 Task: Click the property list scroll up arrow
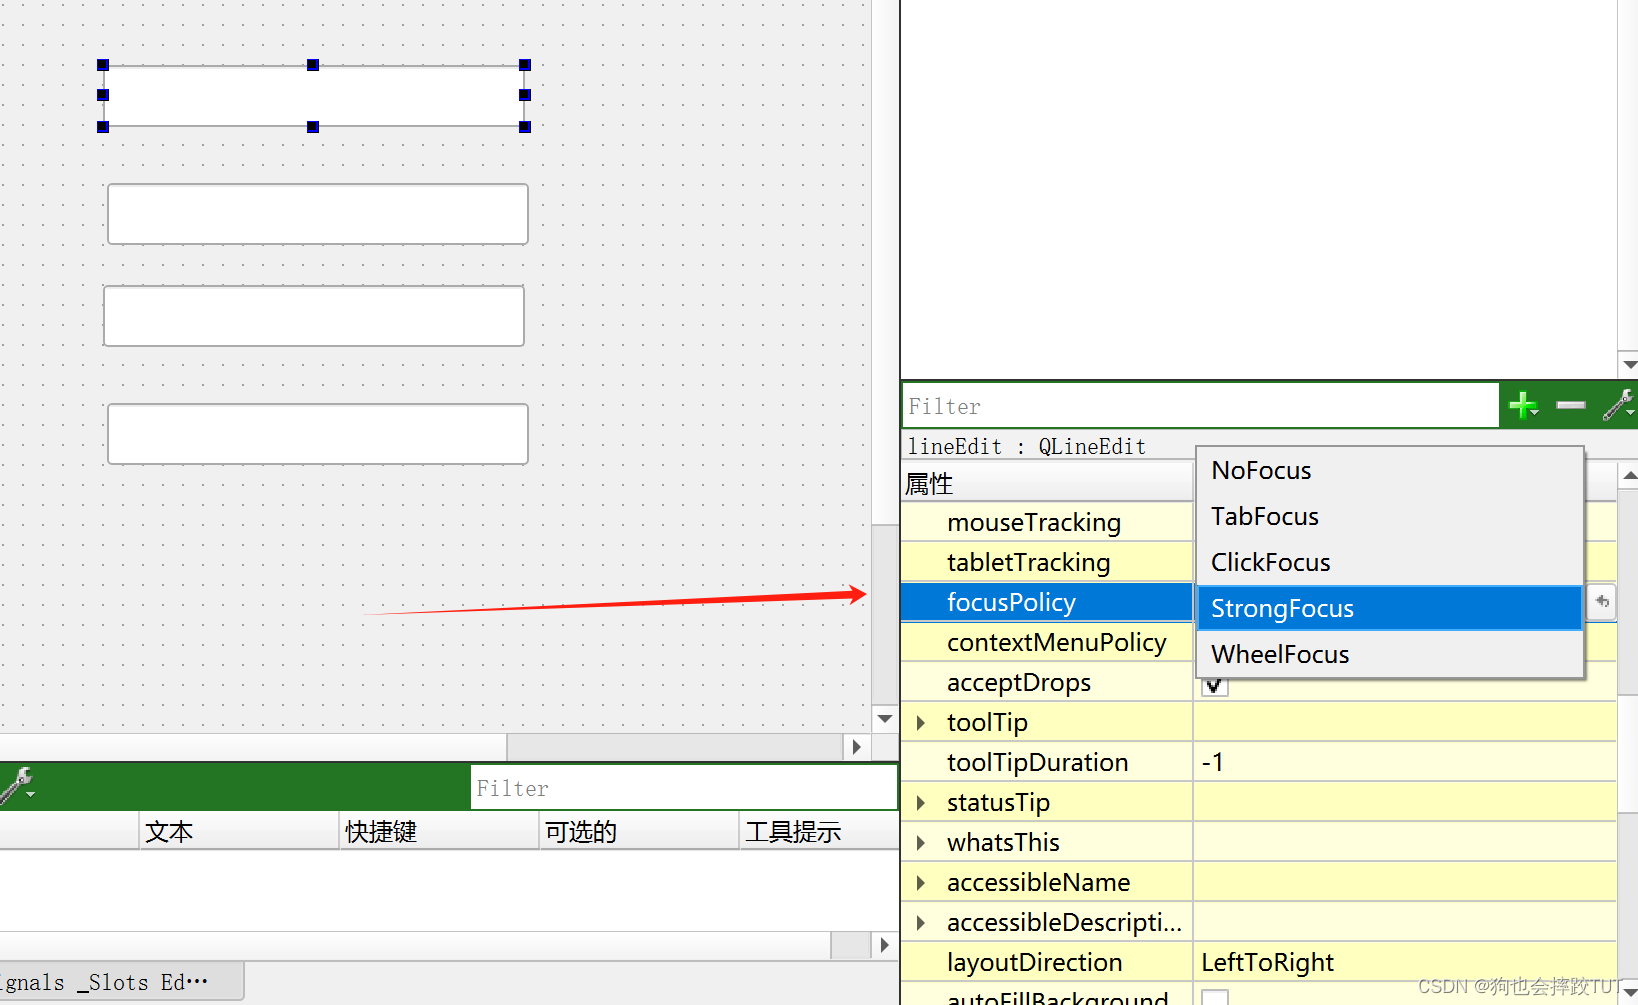click(x=1629, y=476)
